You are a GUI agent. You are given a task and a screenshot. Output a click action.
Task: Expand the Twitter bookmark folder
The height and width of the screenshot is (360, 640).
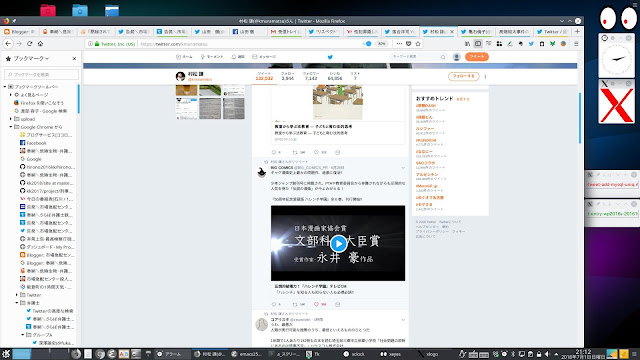pyautogui.click(x=17, y=295)
